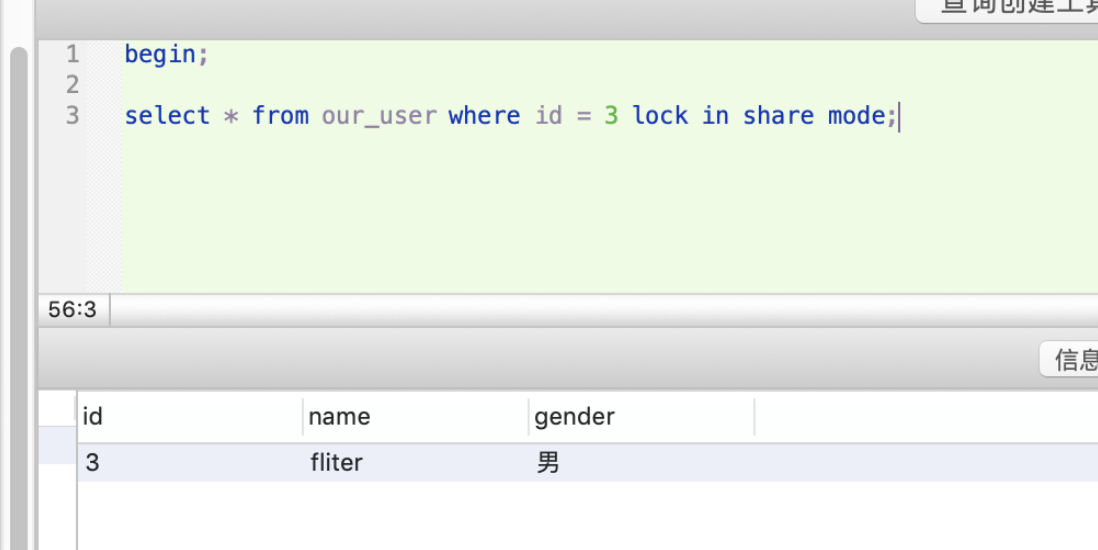Viewport: 1098px width, 550px height.
Task: Click the where keyword in the query
Action: [484, 116]
